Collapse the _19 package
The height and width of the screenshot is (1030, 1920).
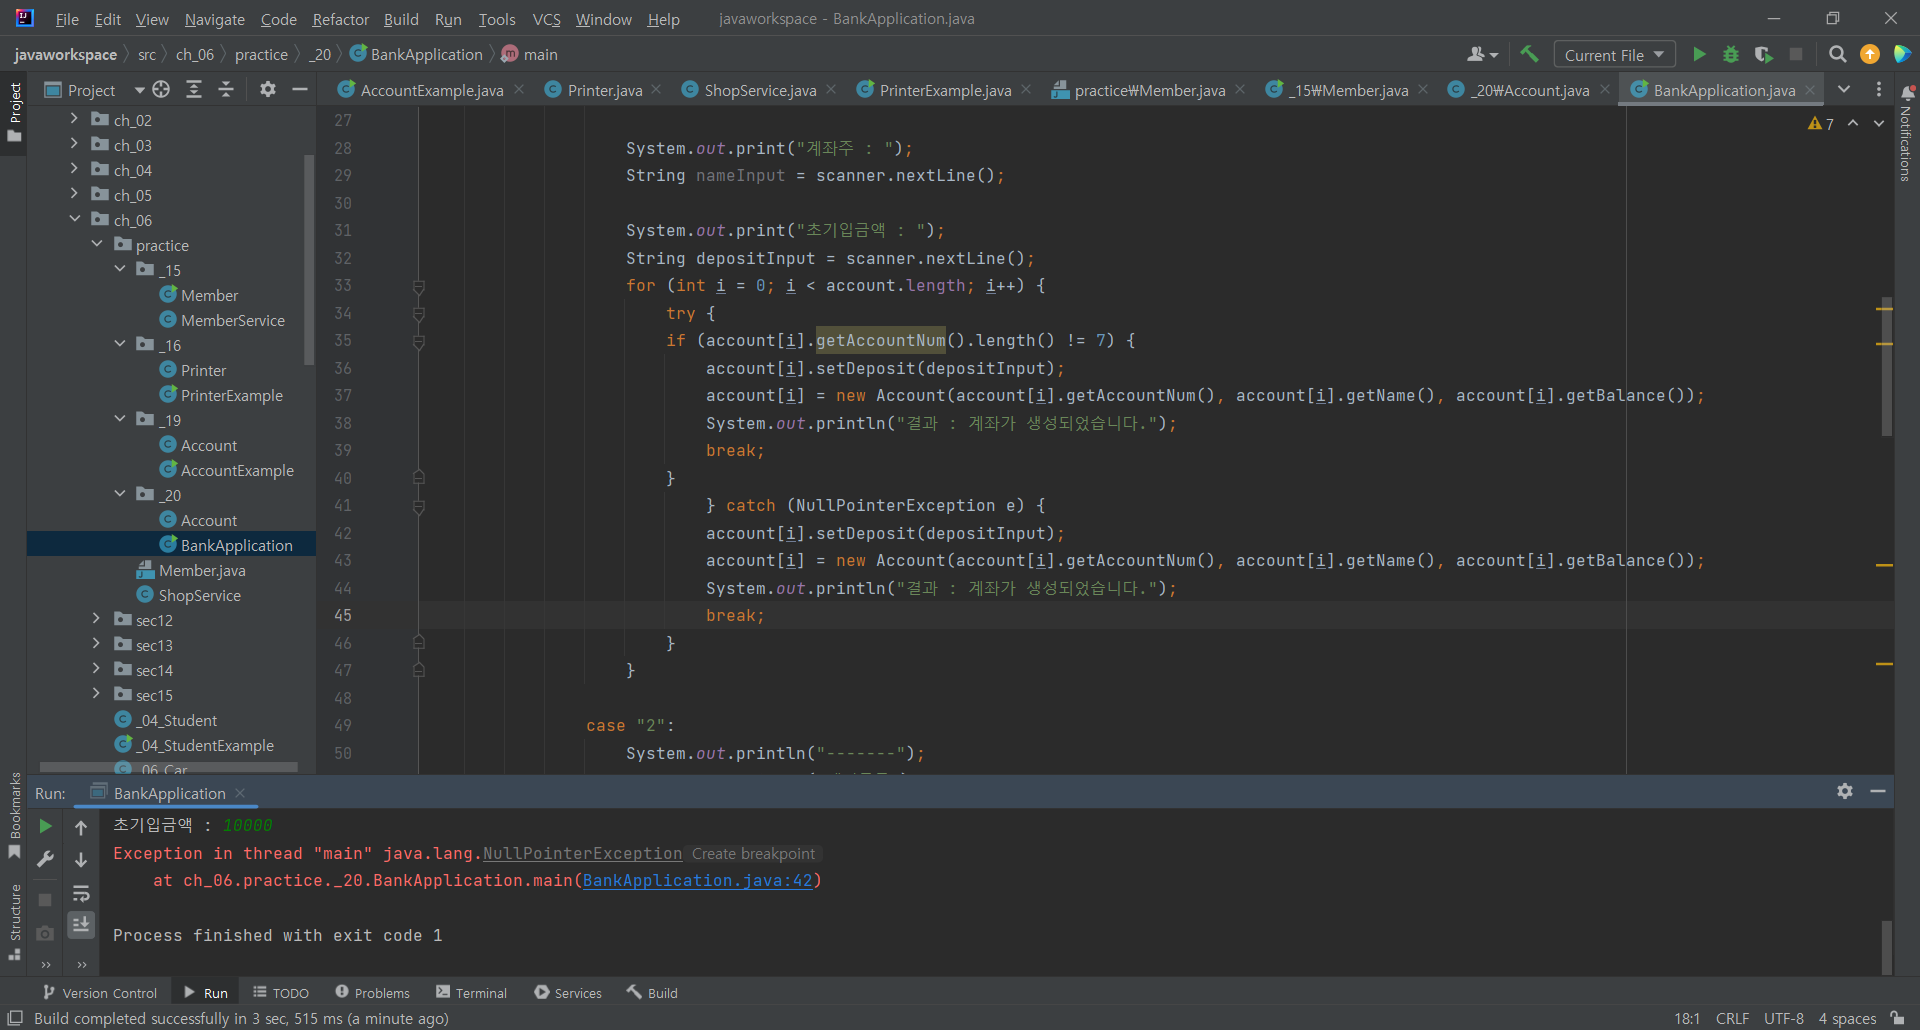(120, 418)
